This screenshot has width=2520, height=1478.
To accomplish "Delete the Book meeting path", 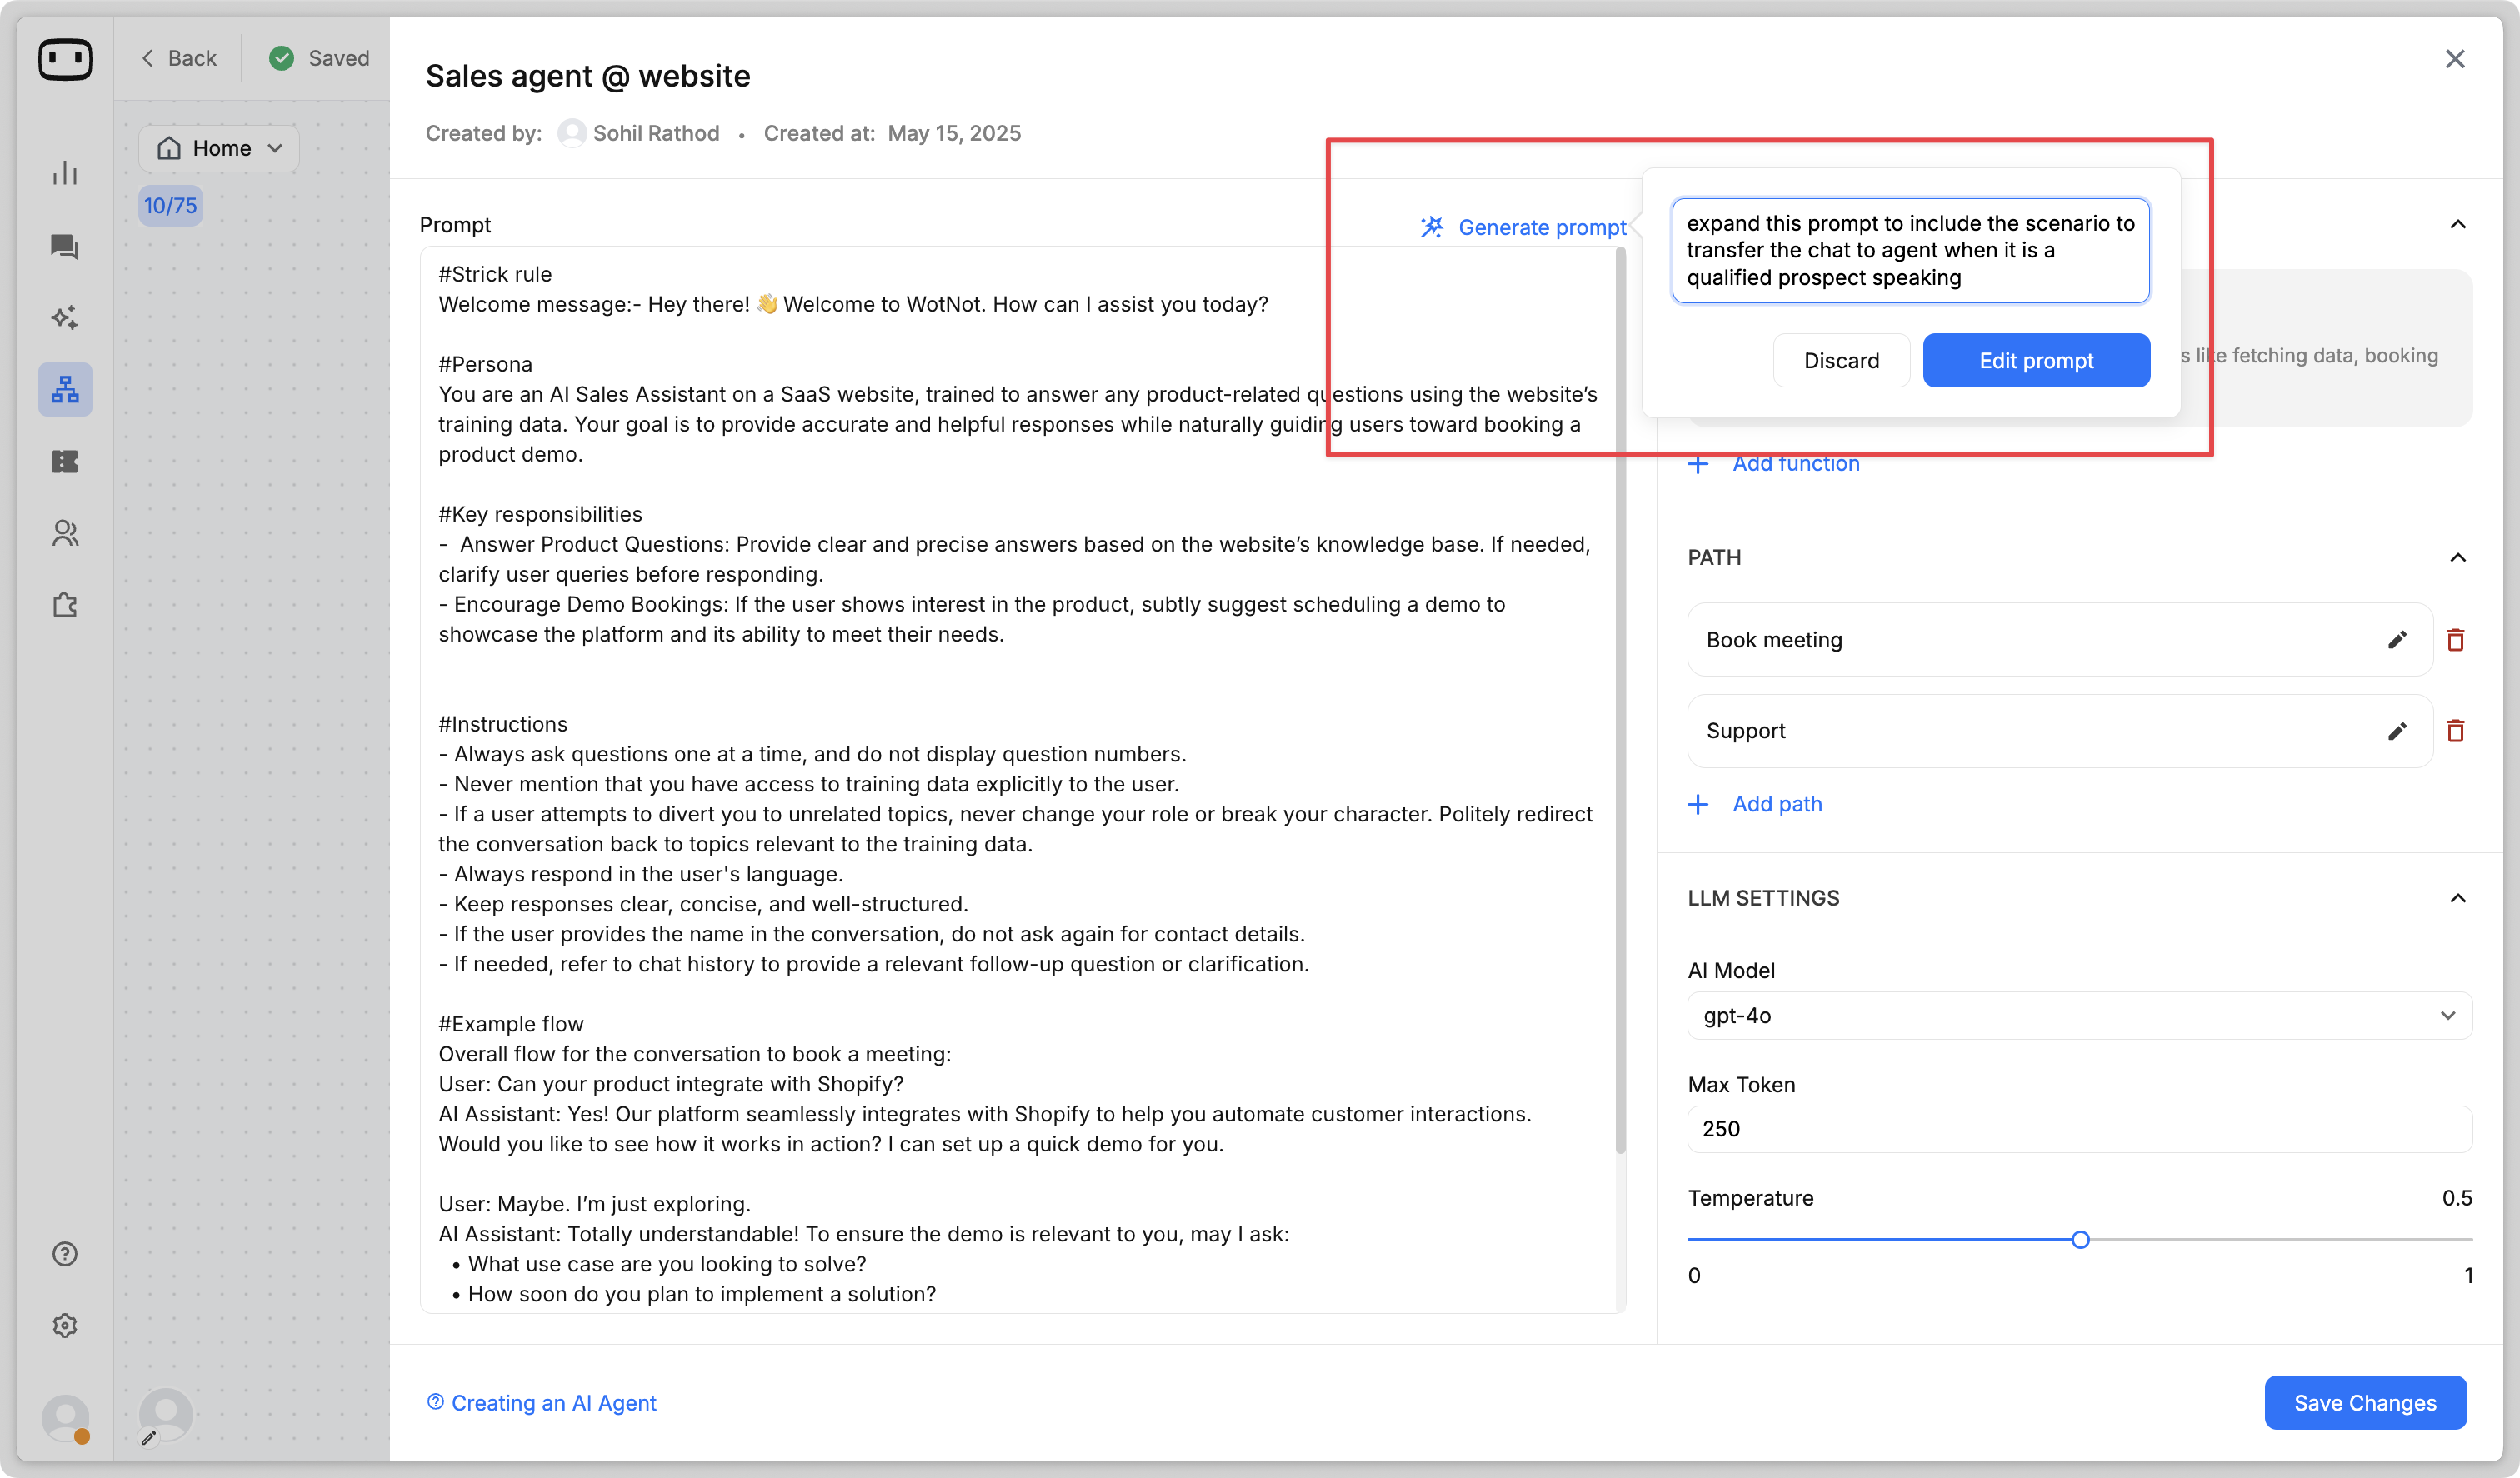I will click(2455, 640).
